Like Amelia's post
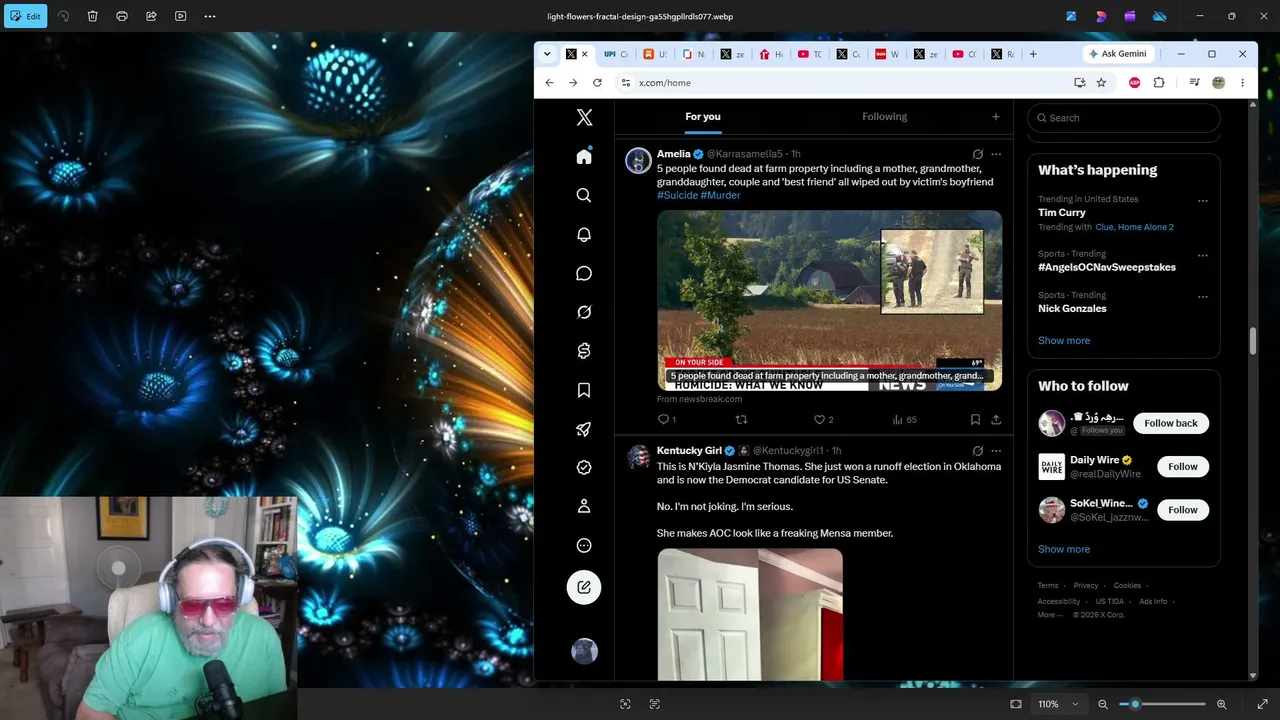The width and height of the screenshot is (1280, 720). [x=824, y=420]
